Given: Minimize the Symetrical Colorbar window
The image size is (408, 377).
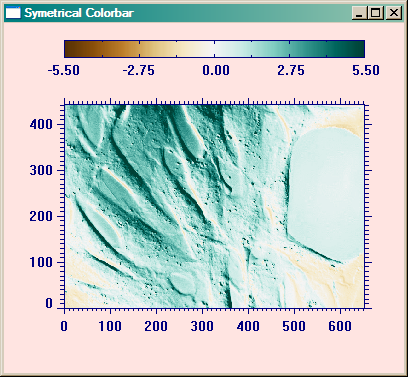Looking at the screenshot, I should click(x=359, y=13).
